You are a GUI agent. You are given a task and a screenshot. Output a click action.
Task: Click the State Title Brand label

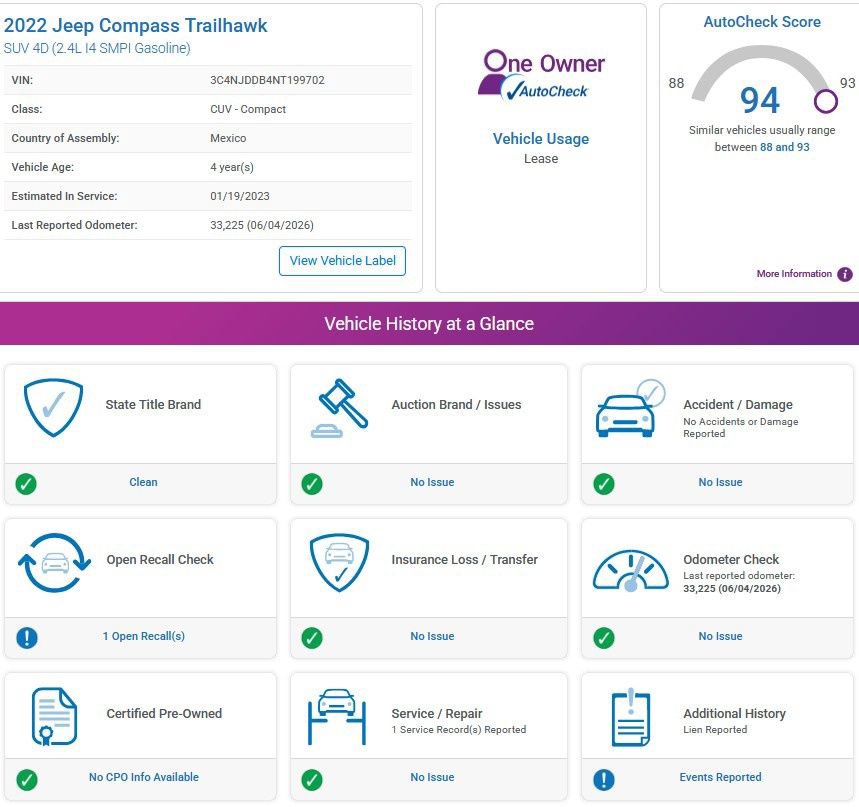(153, 404)
